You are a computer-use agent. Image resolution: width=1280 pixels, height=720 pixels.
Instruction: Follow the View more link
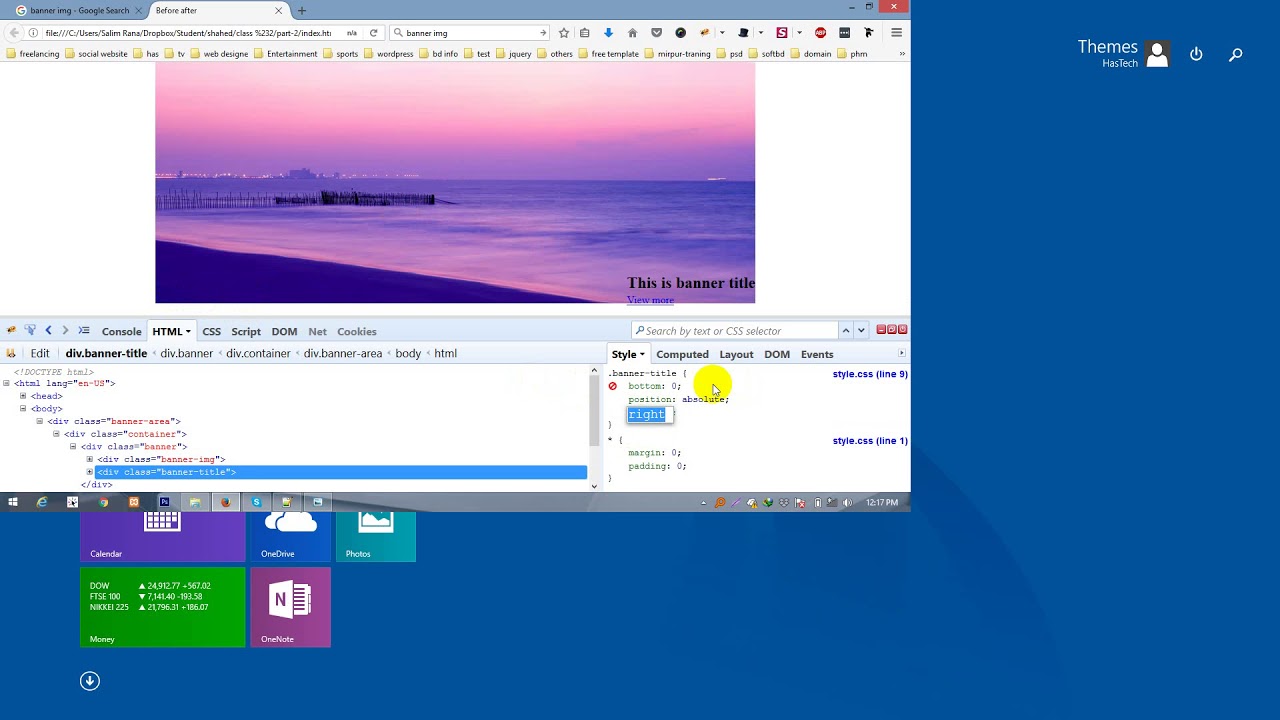point(650,300)
